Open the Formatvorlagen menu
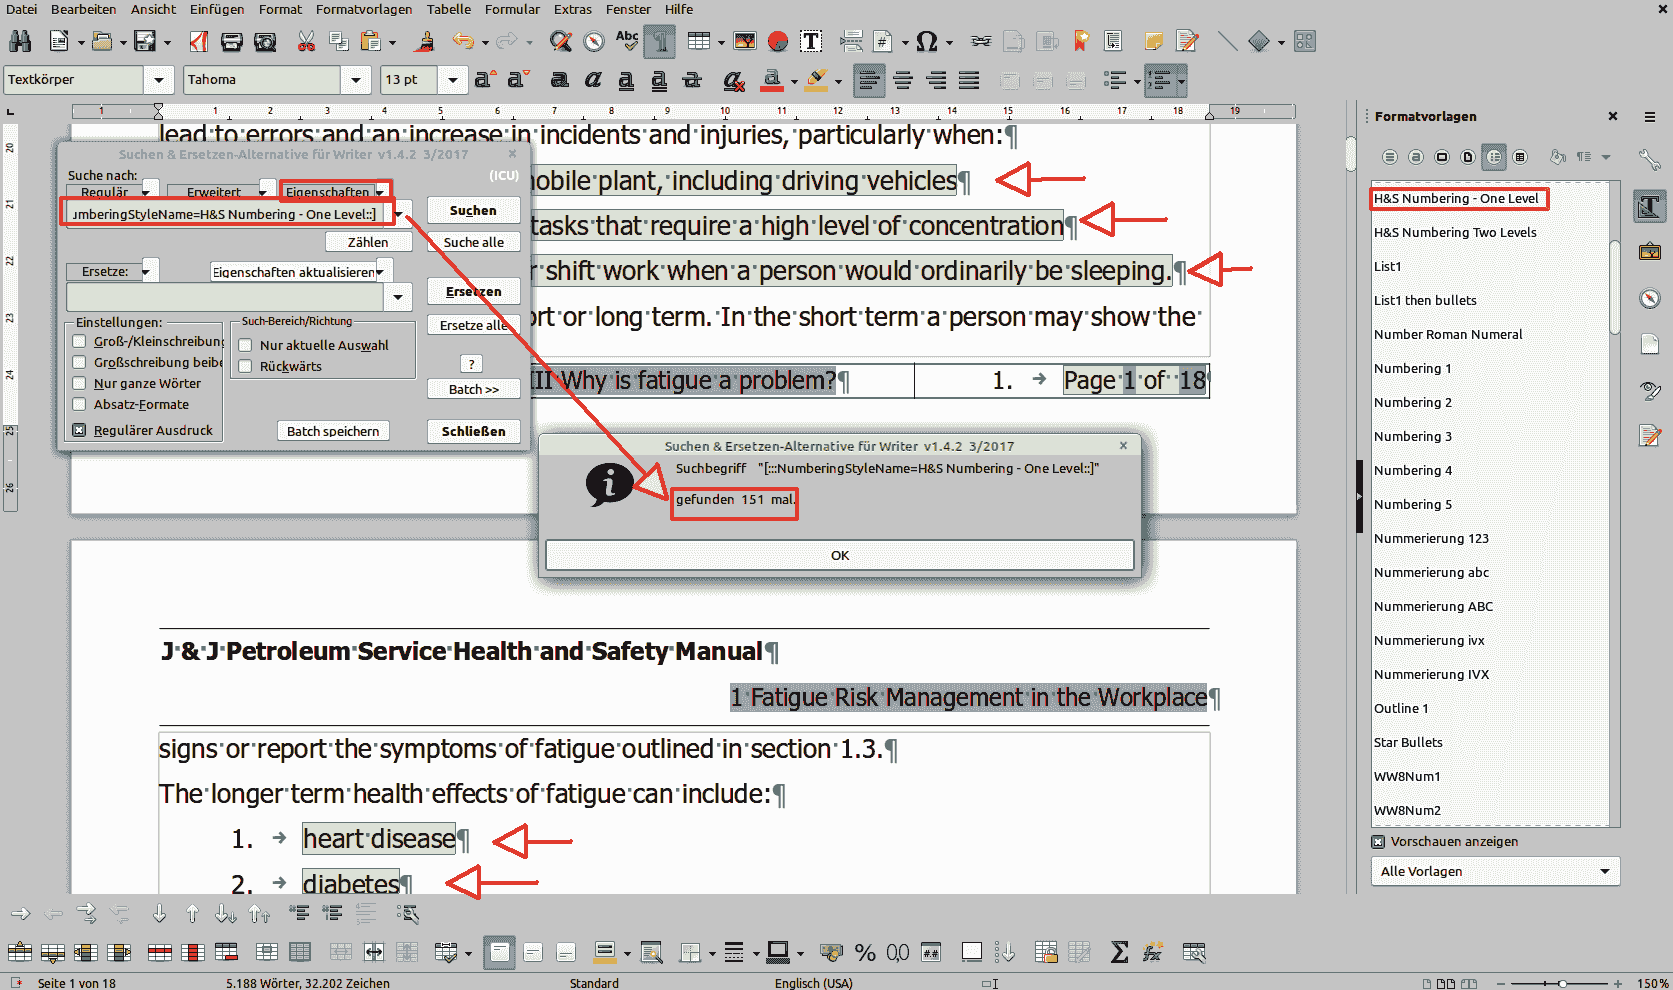 [364, 9]
